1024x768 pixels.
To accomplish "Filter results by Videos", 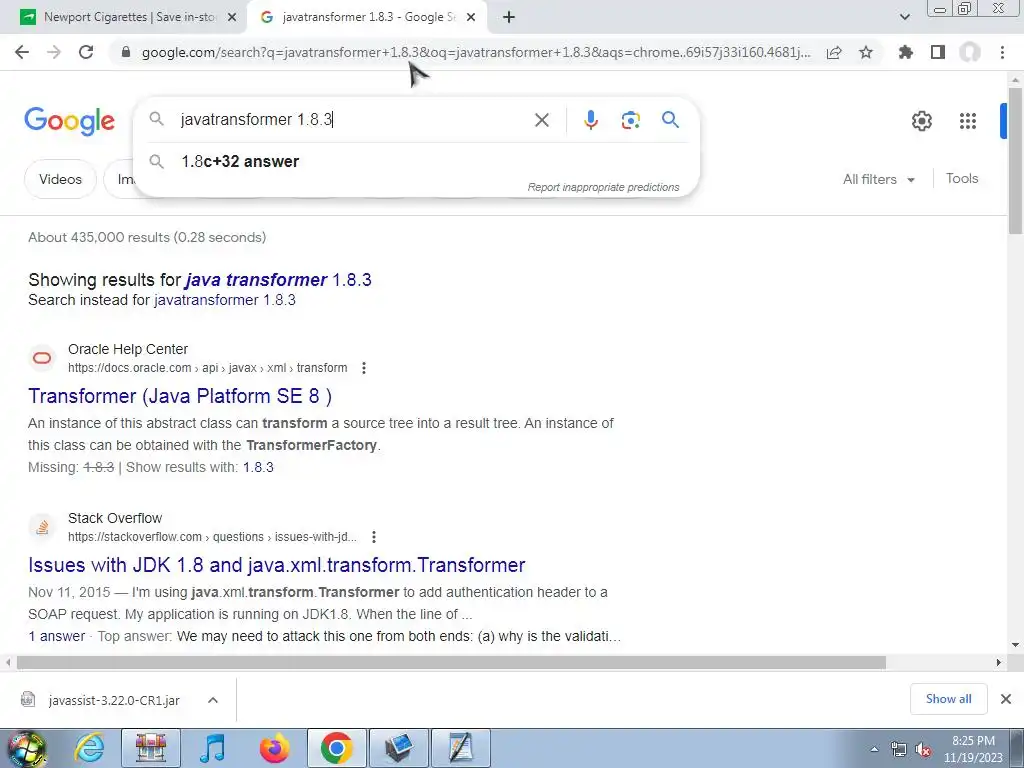I will 60,179.
